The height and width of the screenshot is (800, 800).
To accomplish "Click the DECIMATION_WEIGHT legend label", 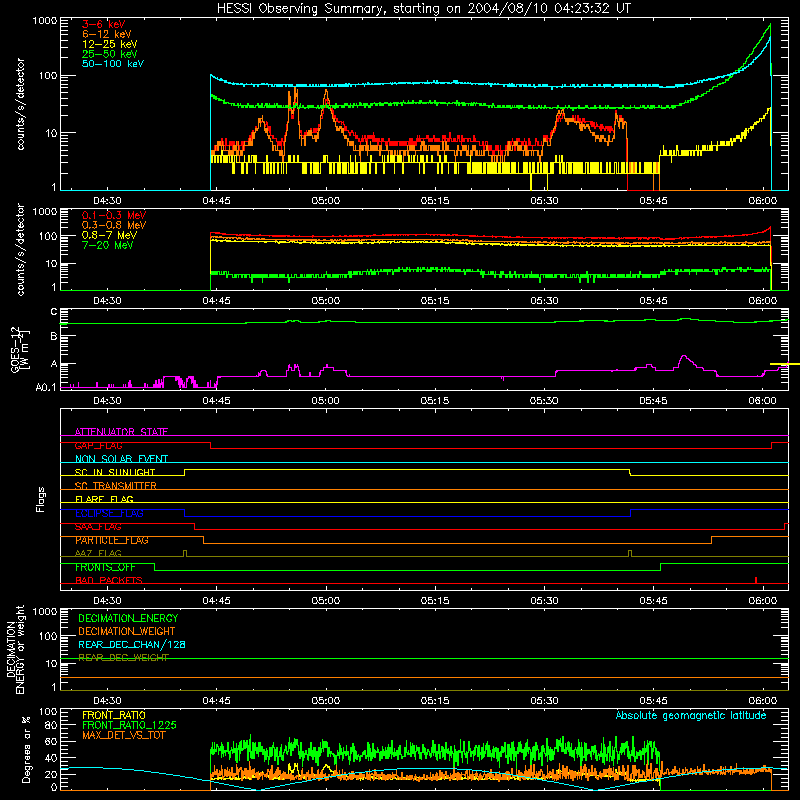I will point(127,631).
